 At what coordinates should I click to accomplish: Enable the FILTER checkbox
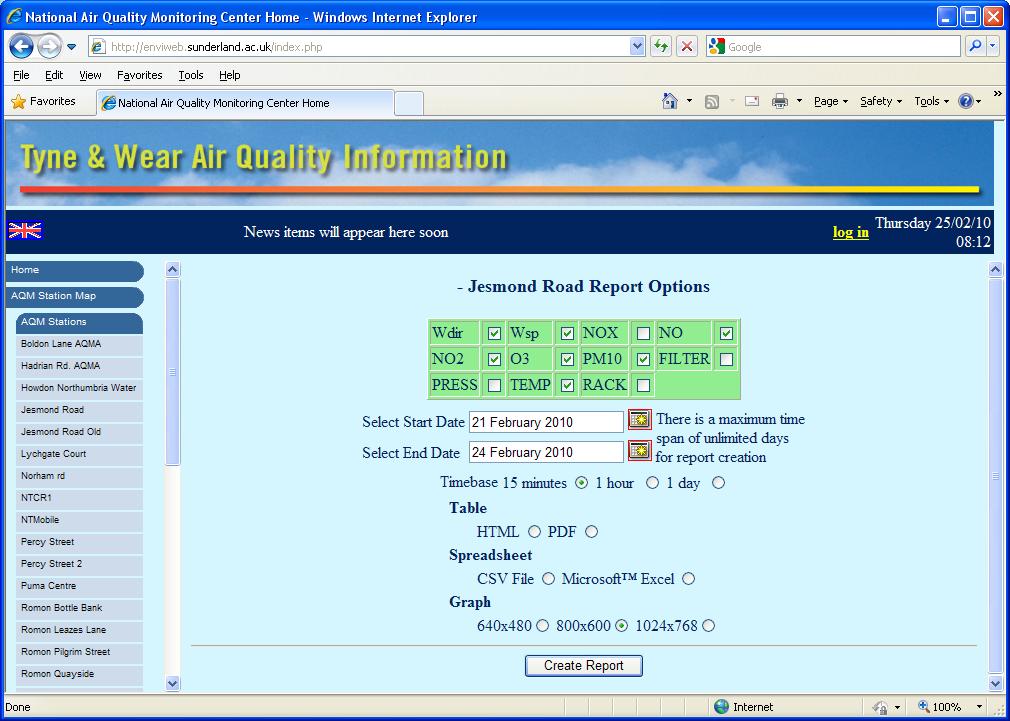(x=727, y=358)
